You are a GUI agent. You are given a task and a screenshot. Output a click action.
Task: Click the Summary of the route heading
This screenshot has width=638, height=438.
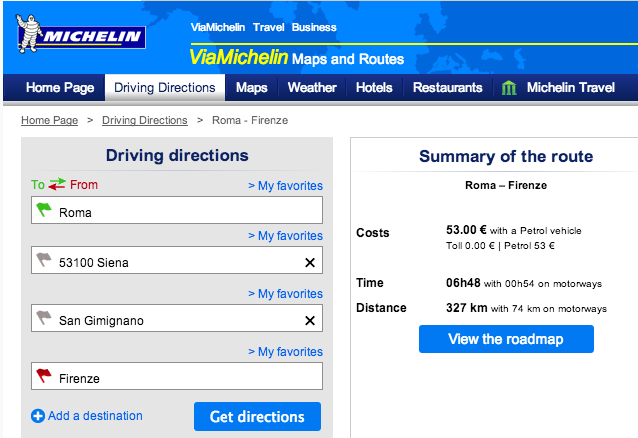[506, 156]
